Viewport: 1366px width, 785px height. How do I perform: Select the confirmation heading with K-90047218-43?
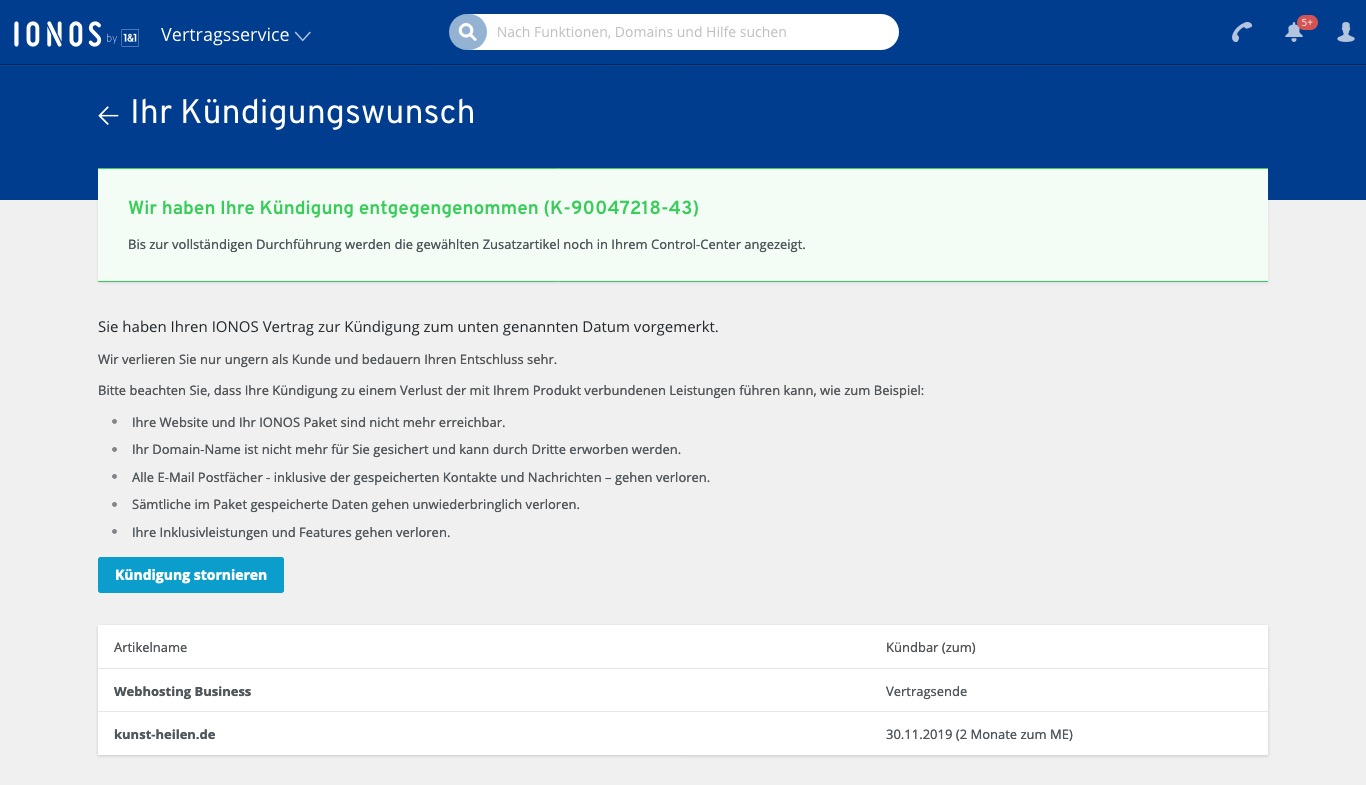point(413,208)
